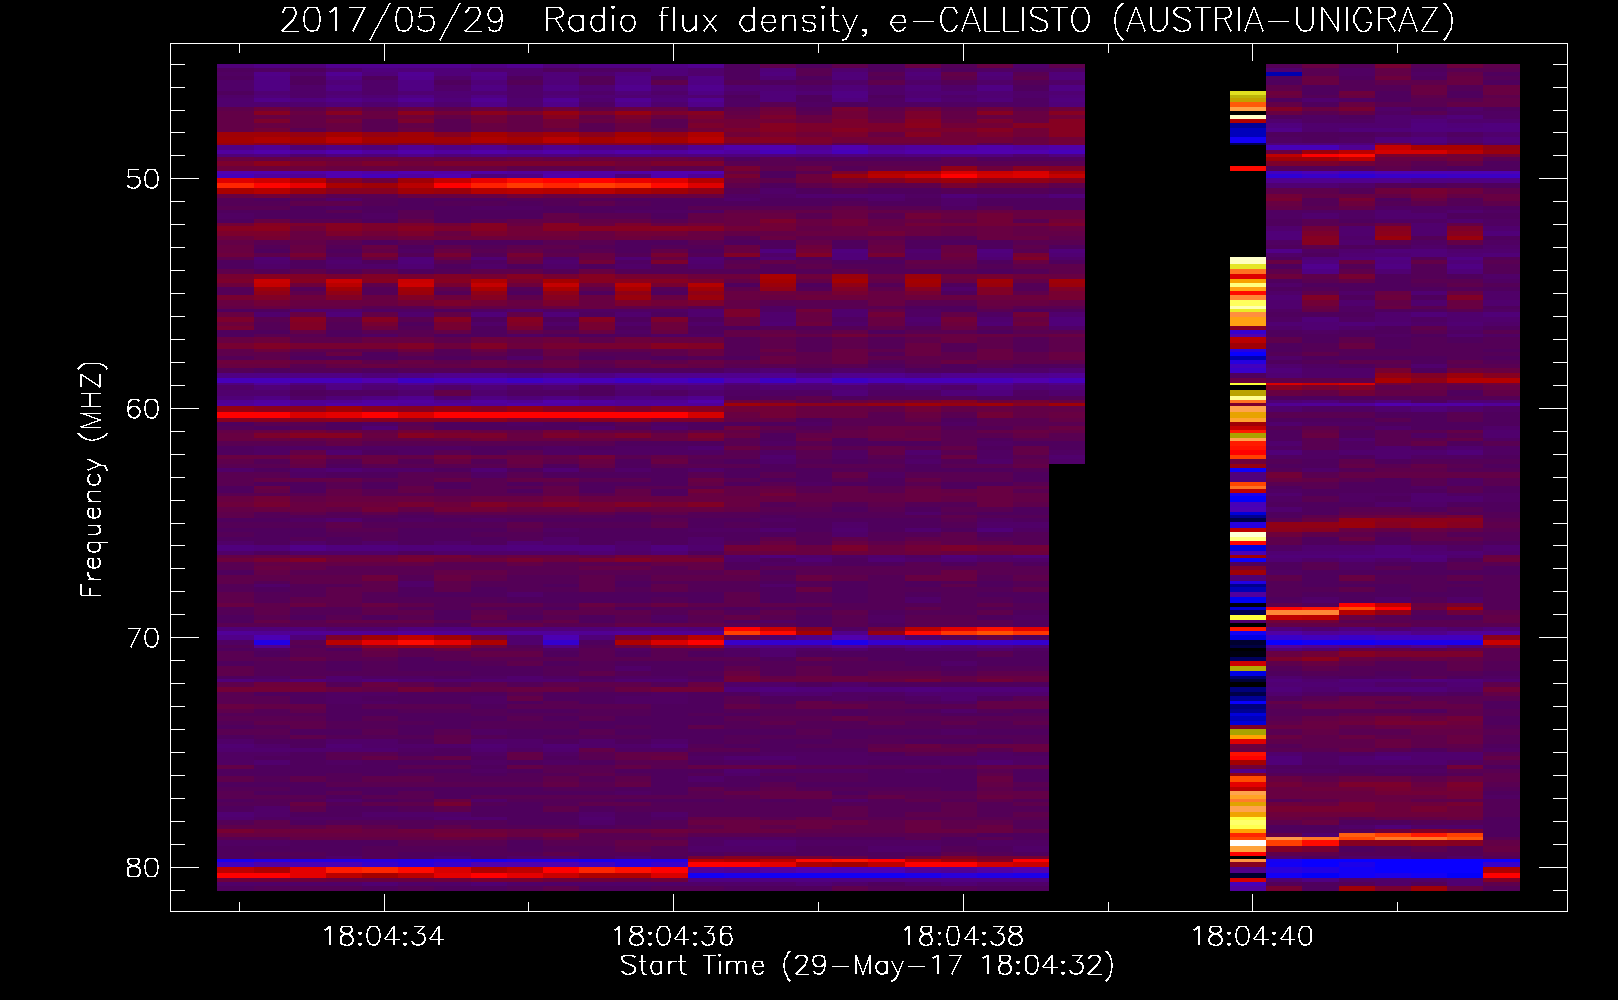The height and width of the screenshot is (1000, 1618).
Task: Click the Start Time axis label
Action: click(x=867, y=966)
